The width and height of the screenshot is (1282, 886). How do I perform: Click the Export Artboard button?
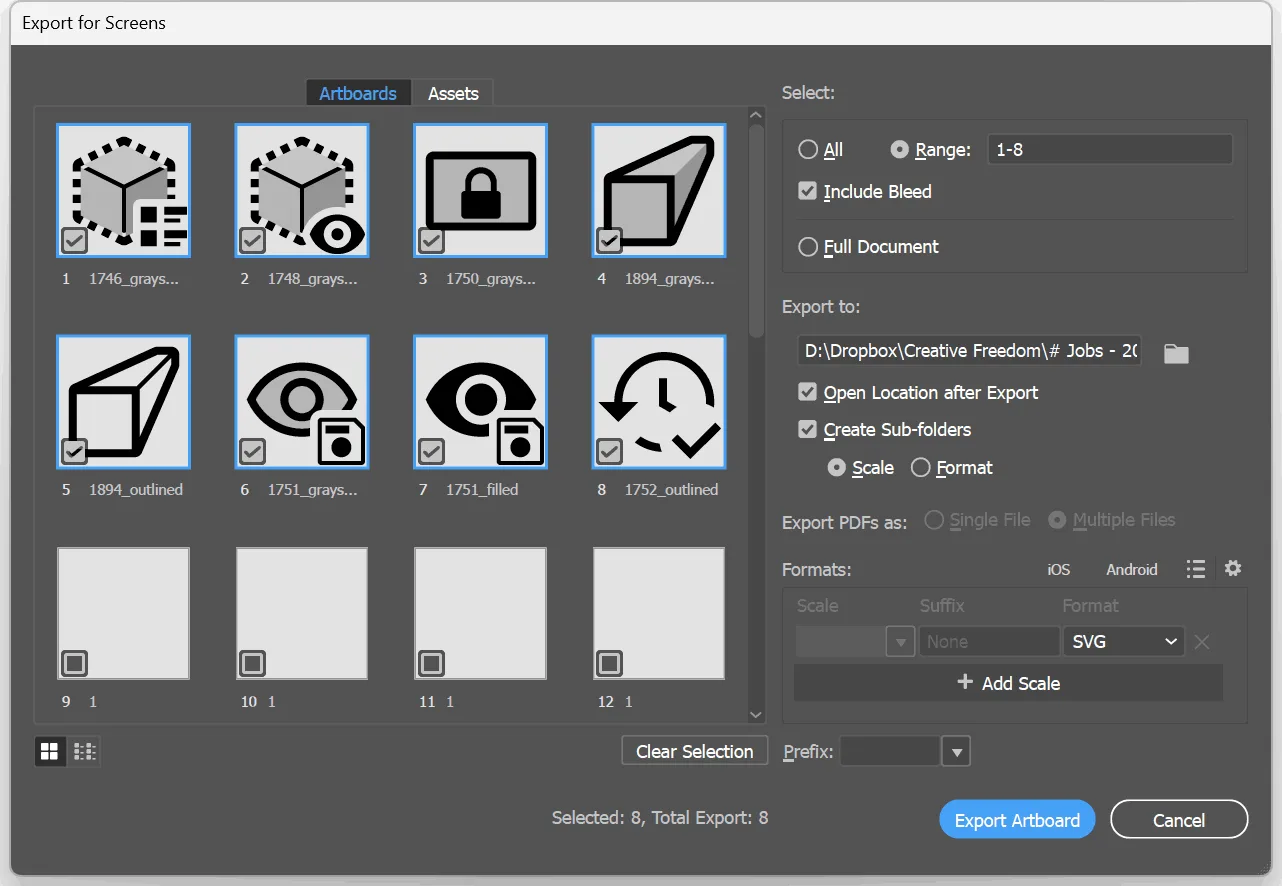click(x=1017, y=819)
